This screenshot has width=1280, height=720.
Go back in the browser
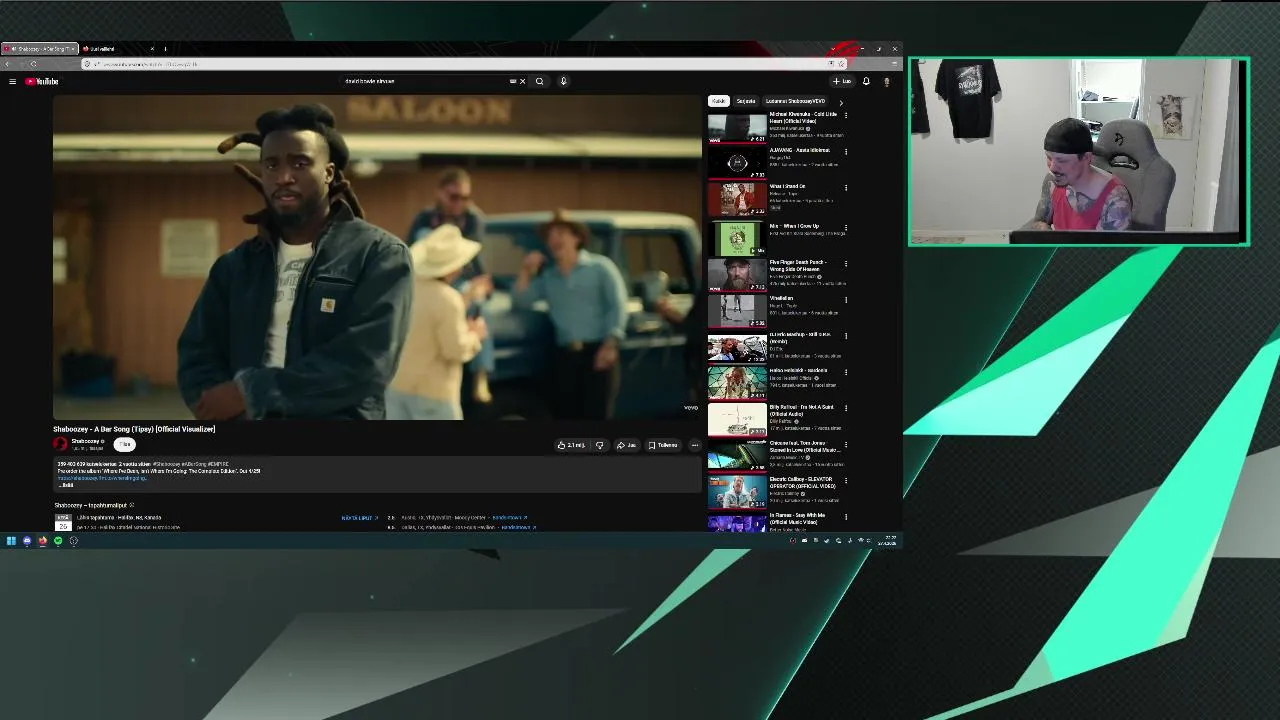[7, 64]
